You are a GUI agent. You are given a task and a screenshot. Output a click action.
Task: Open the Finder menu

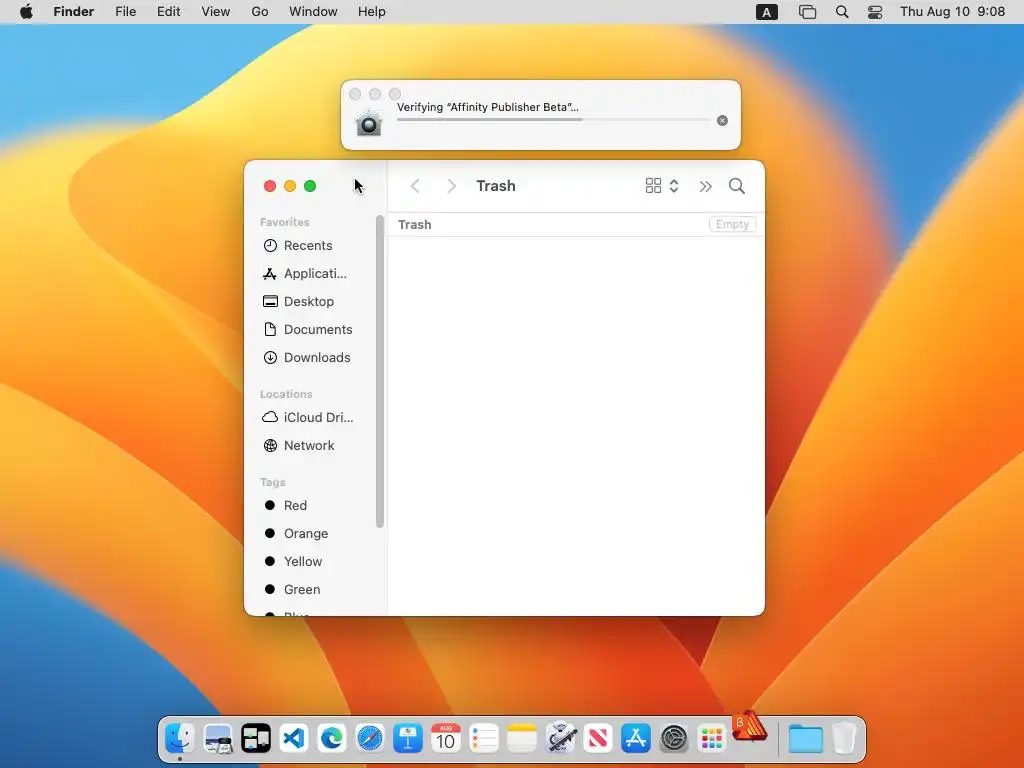point(74,12)
